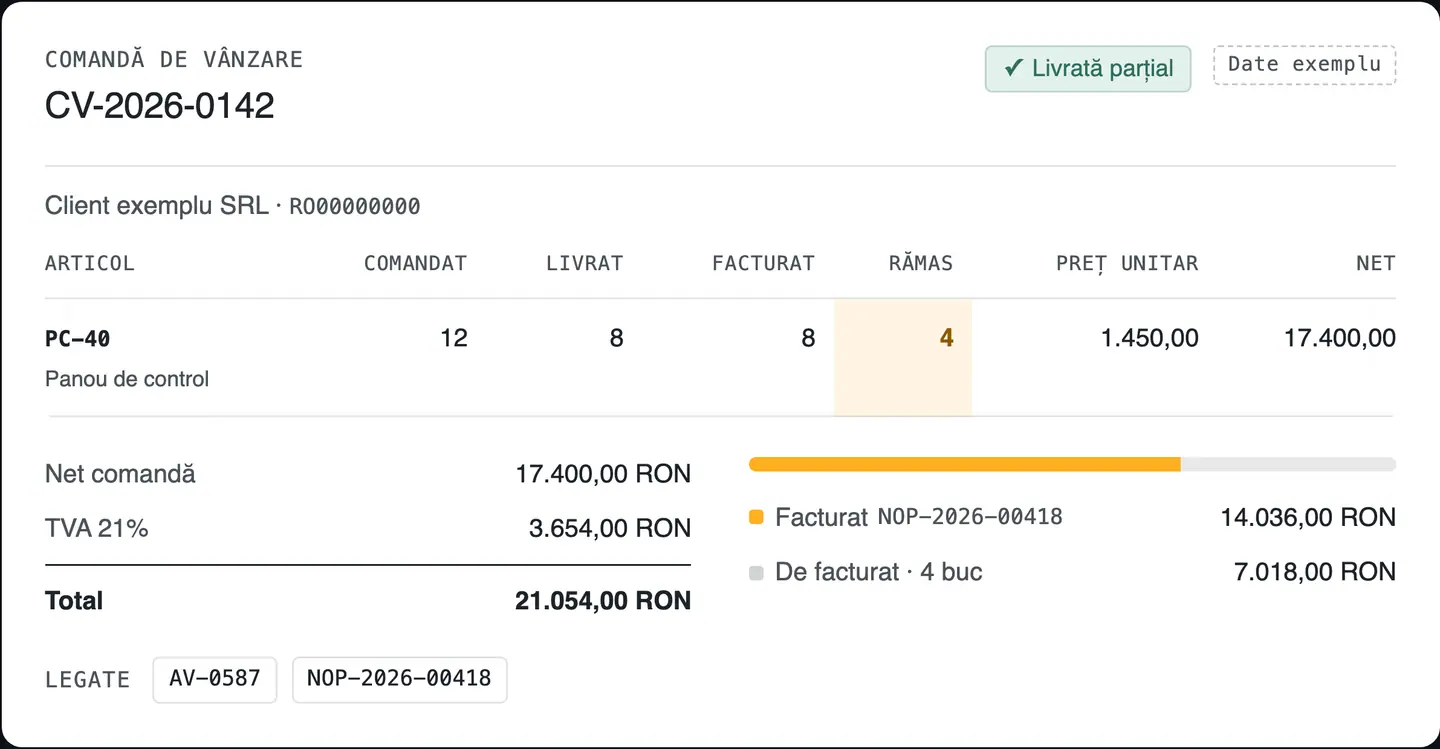Click the De facturat · 4 buc text
The height and width of the screenshot is (749, 1440).
click(879, 572)
